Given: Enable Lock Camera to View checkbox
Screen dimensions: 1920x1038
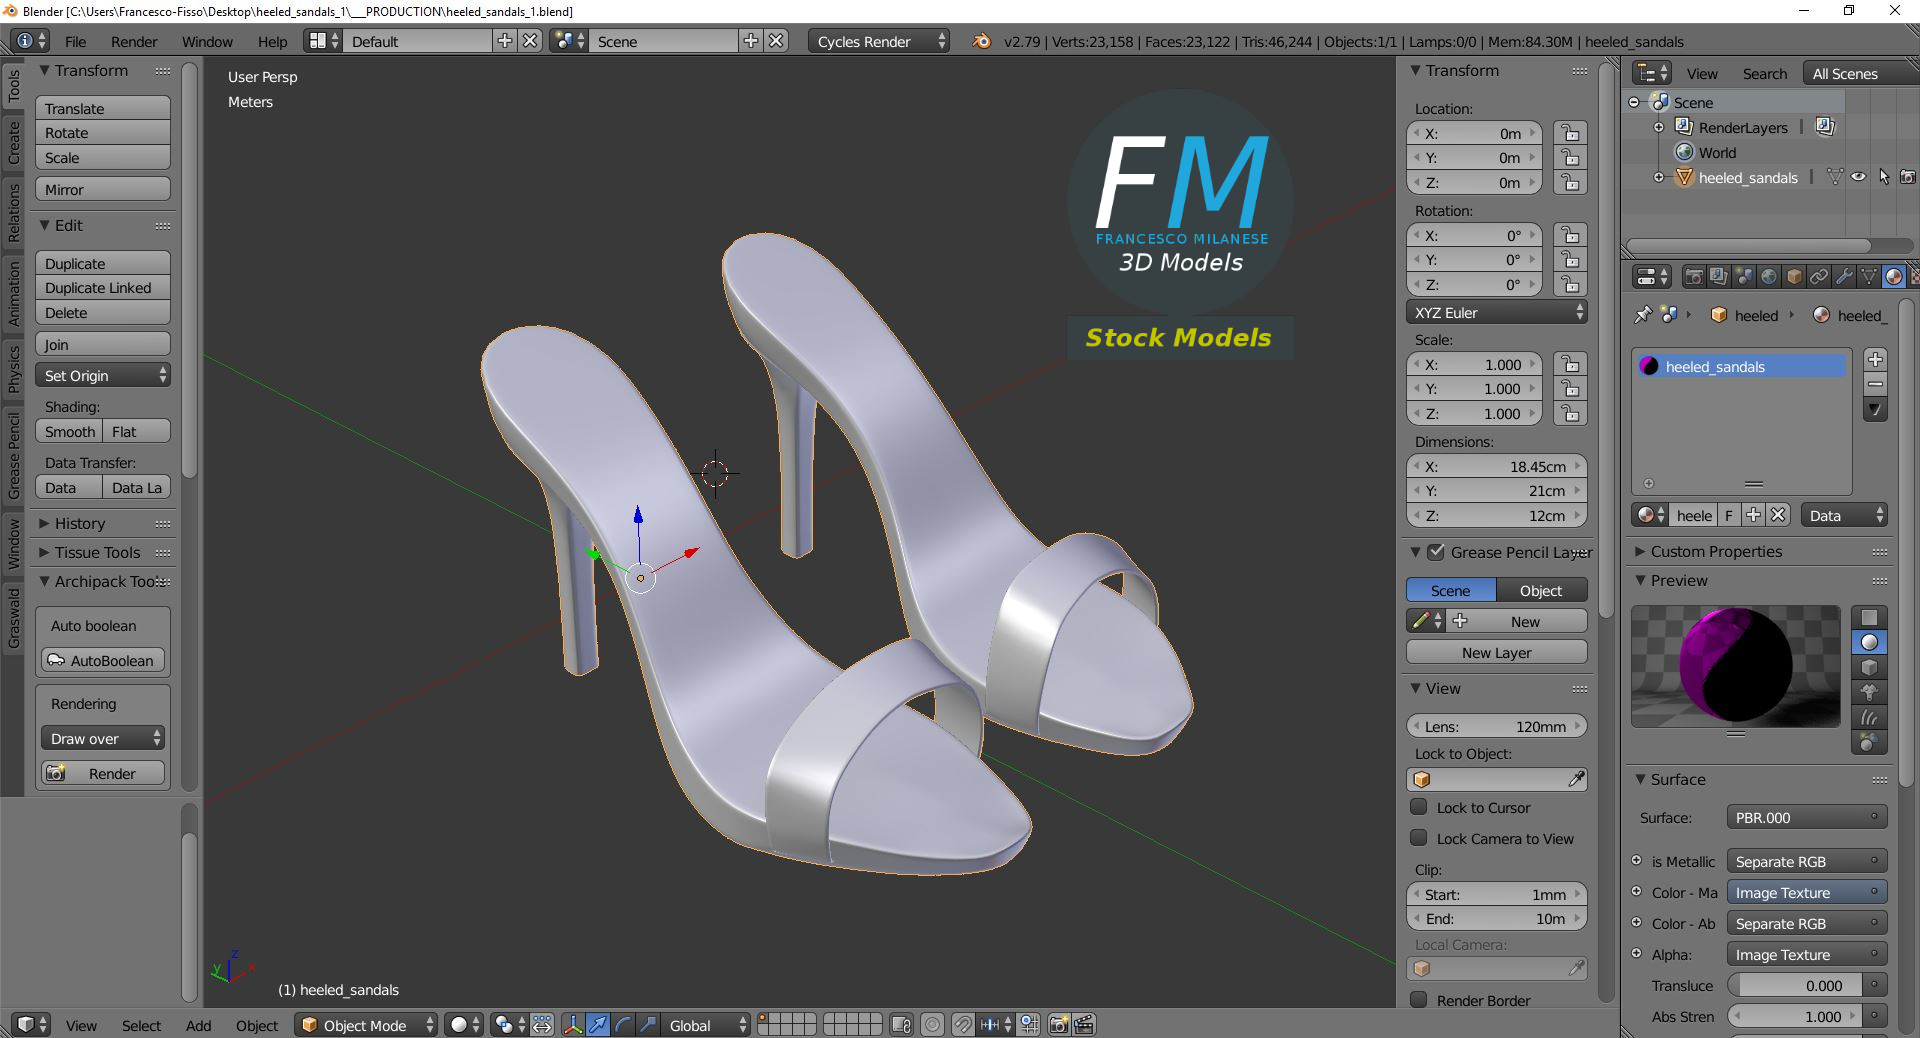Looking at the screenshot, I should pos(1418,838).
